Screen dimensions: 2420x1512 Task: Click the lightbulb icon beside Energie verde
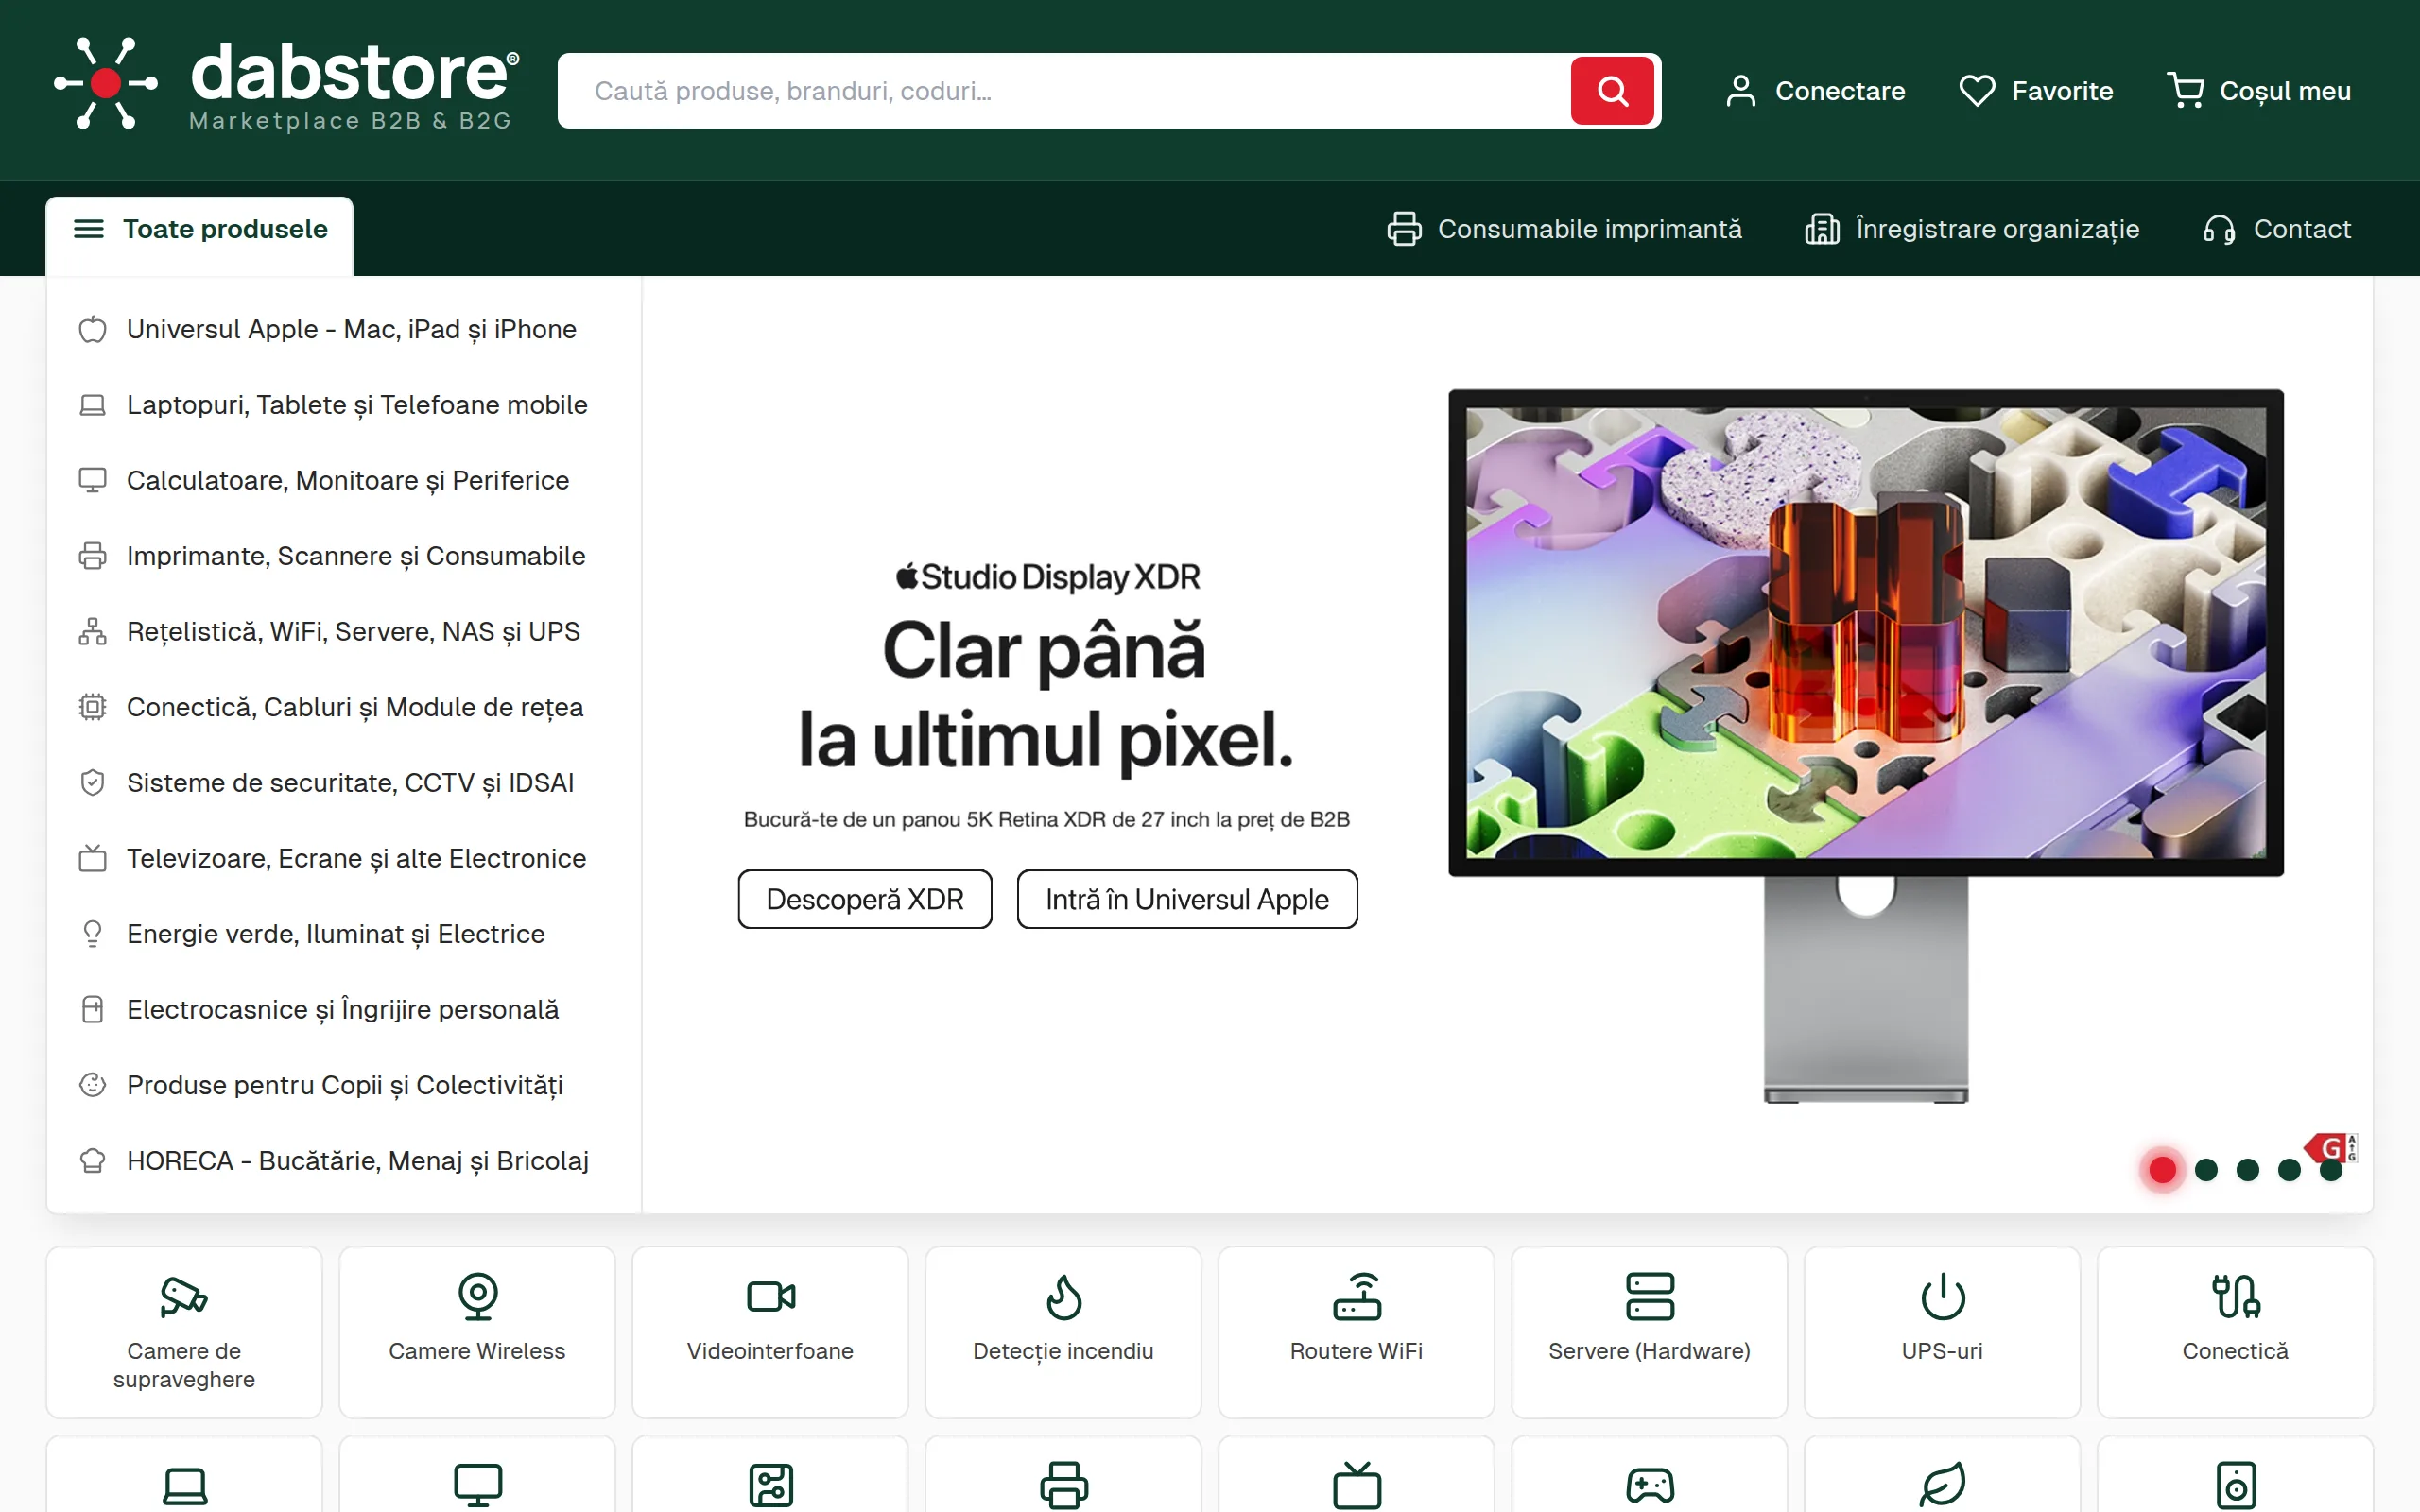(93, 934)
